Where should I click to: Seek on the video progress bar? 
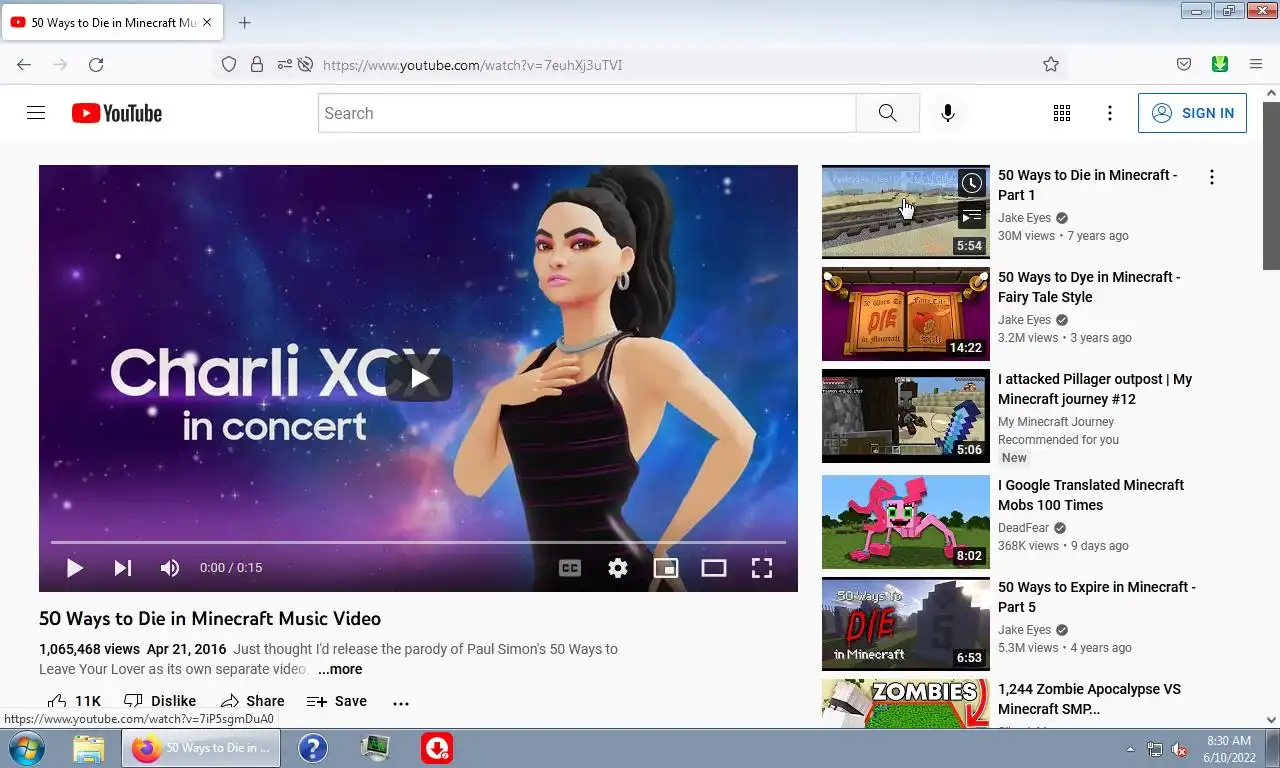pyautogui.click(x=418, y=542)
